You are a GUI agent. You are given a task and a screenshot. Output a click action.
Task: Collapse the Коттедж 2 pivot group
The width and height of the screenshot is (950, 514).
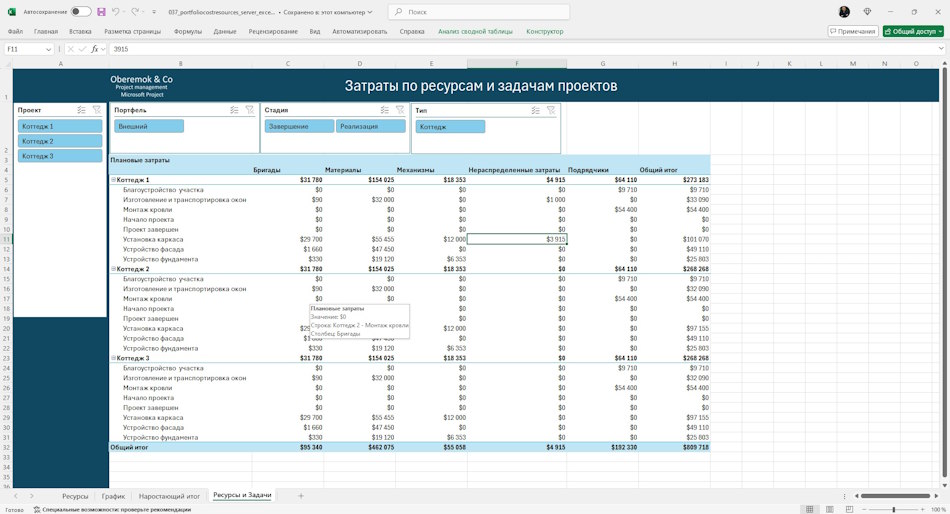click(113, 269)
